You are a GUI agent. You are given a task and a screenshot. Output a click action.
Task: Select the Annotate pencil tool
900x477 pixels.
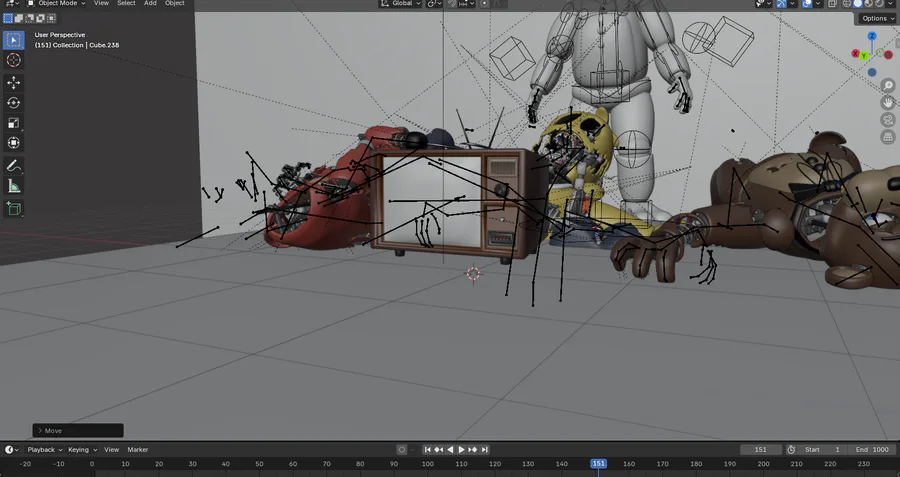(14, 166)
